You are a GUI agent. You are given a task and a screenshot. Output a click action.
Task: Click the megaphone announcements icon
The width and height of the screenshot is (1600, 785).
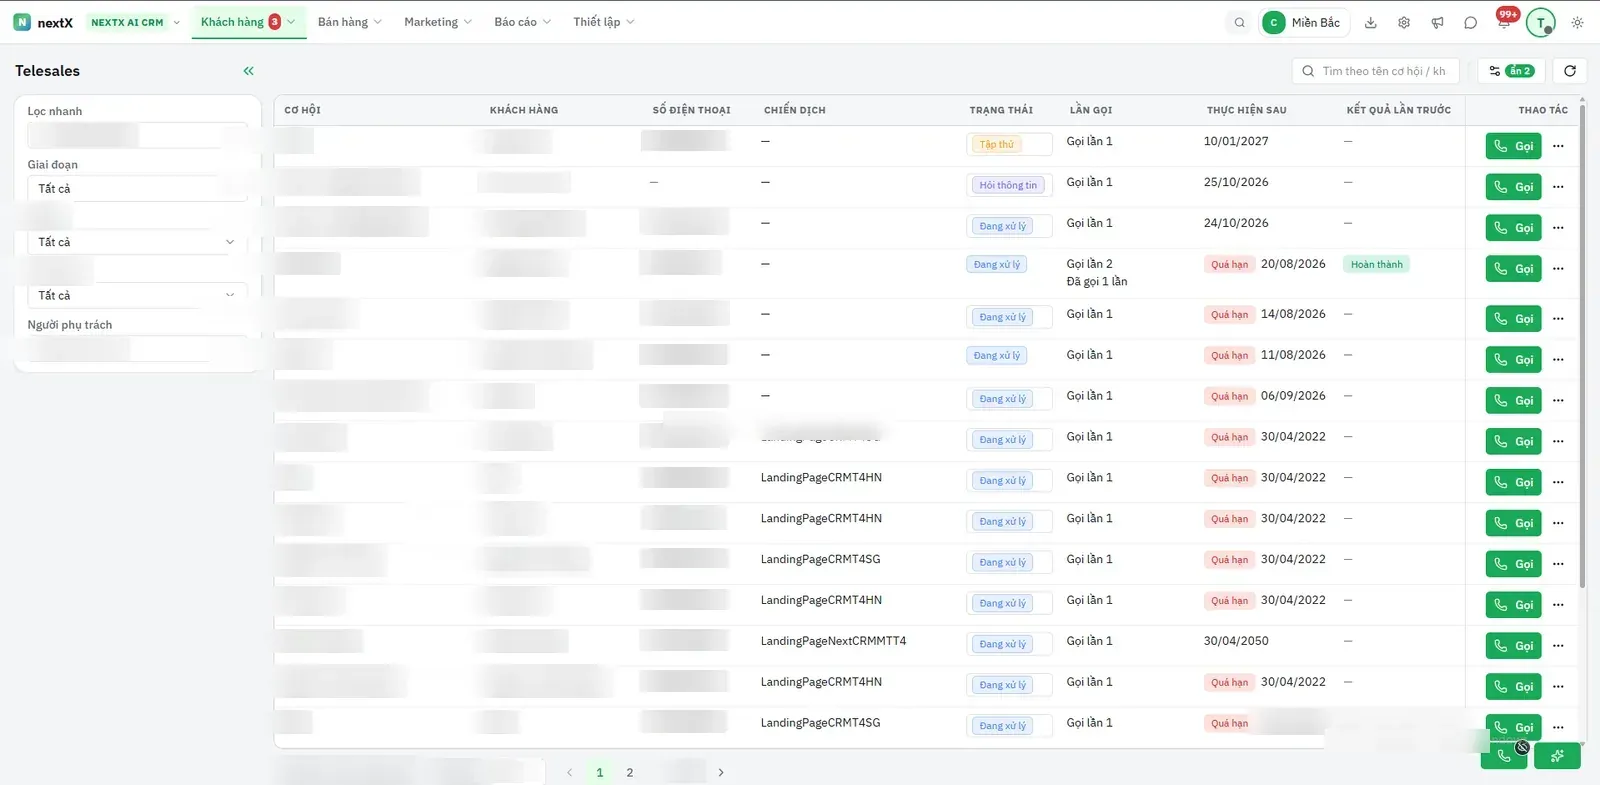(x=1437, y=22)
